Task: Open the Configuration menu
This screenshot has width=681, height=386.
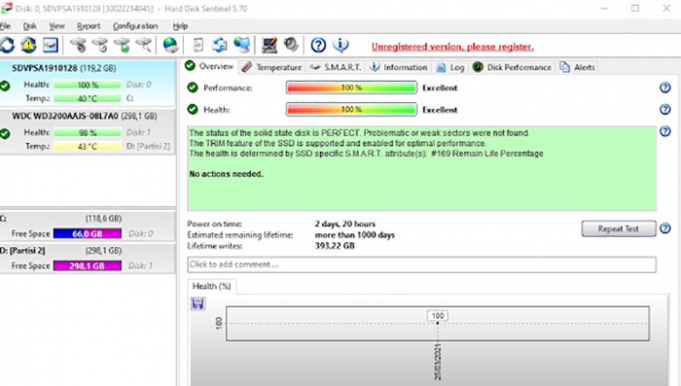Action: [x=135, y=26]
